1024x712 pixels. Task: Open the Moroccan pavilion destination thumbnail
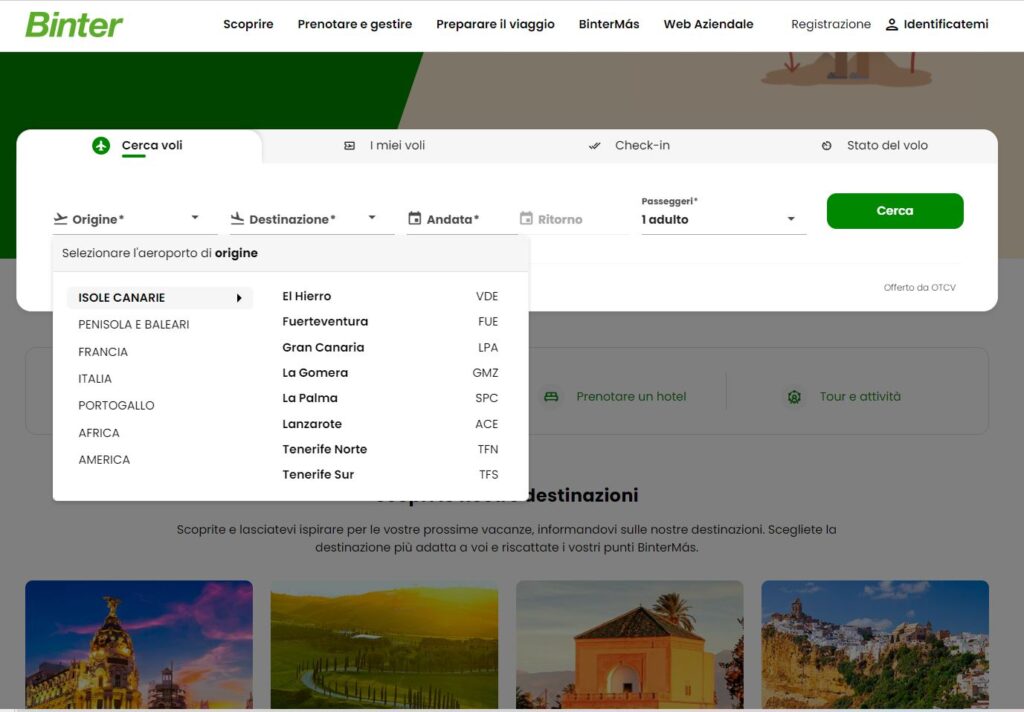coord(630,645)
